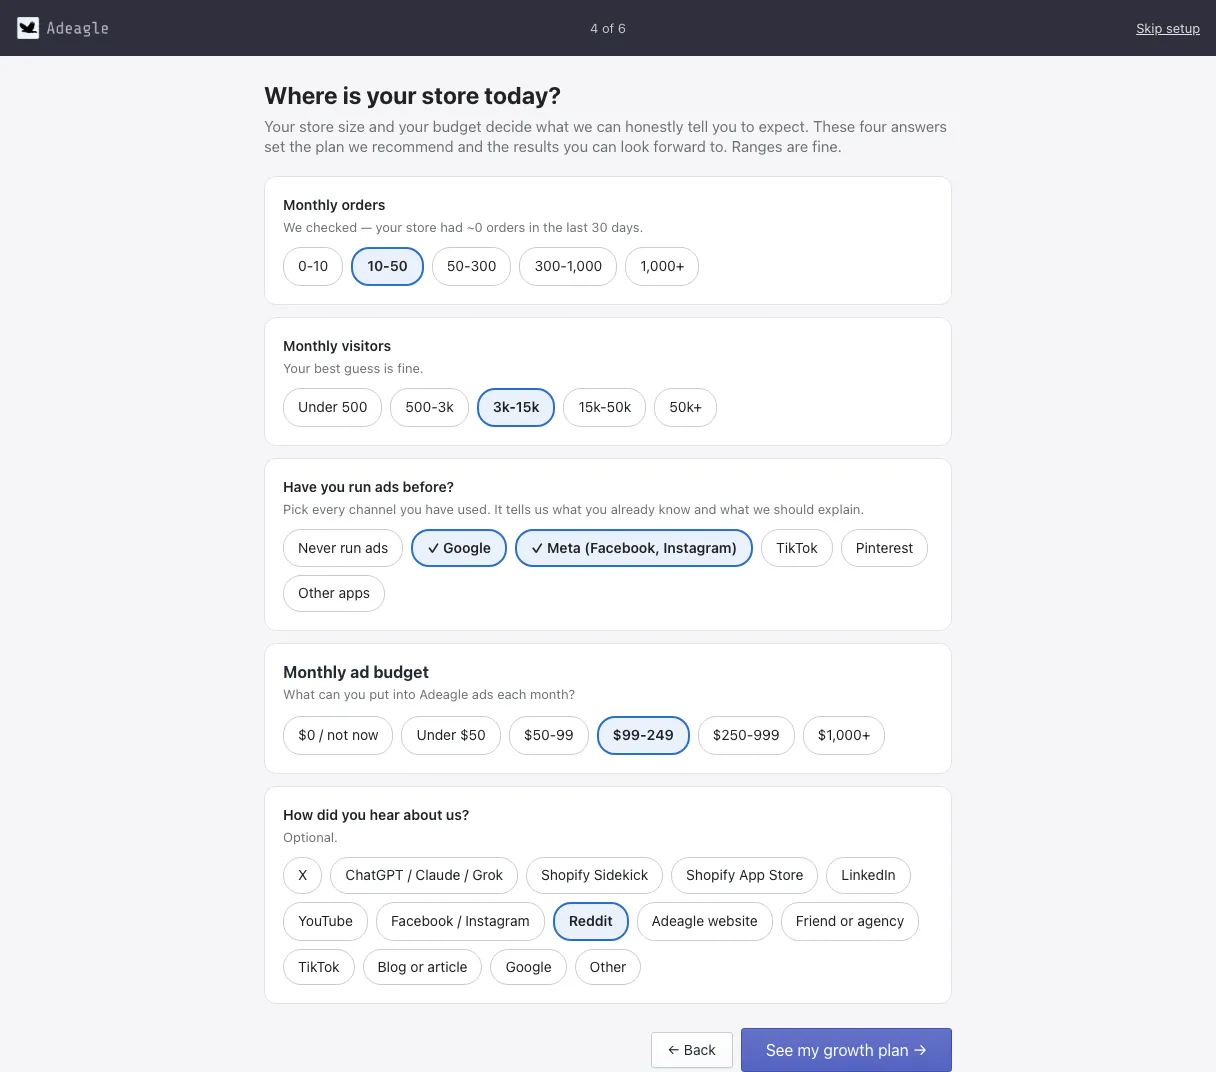Click the Adeagle eagle logo icon
The height and width of the screenshot is (1072, 1216).
pos(28,28)
